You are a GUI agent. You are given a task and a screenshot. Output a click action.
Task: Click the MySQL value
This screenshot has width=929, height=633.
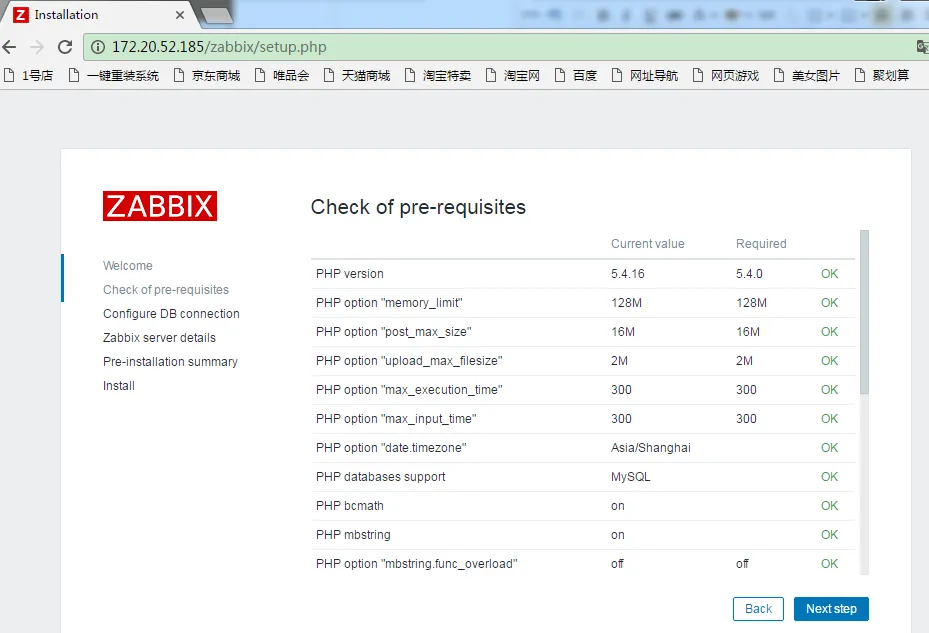pyautogui.click(x=630, y=477)
